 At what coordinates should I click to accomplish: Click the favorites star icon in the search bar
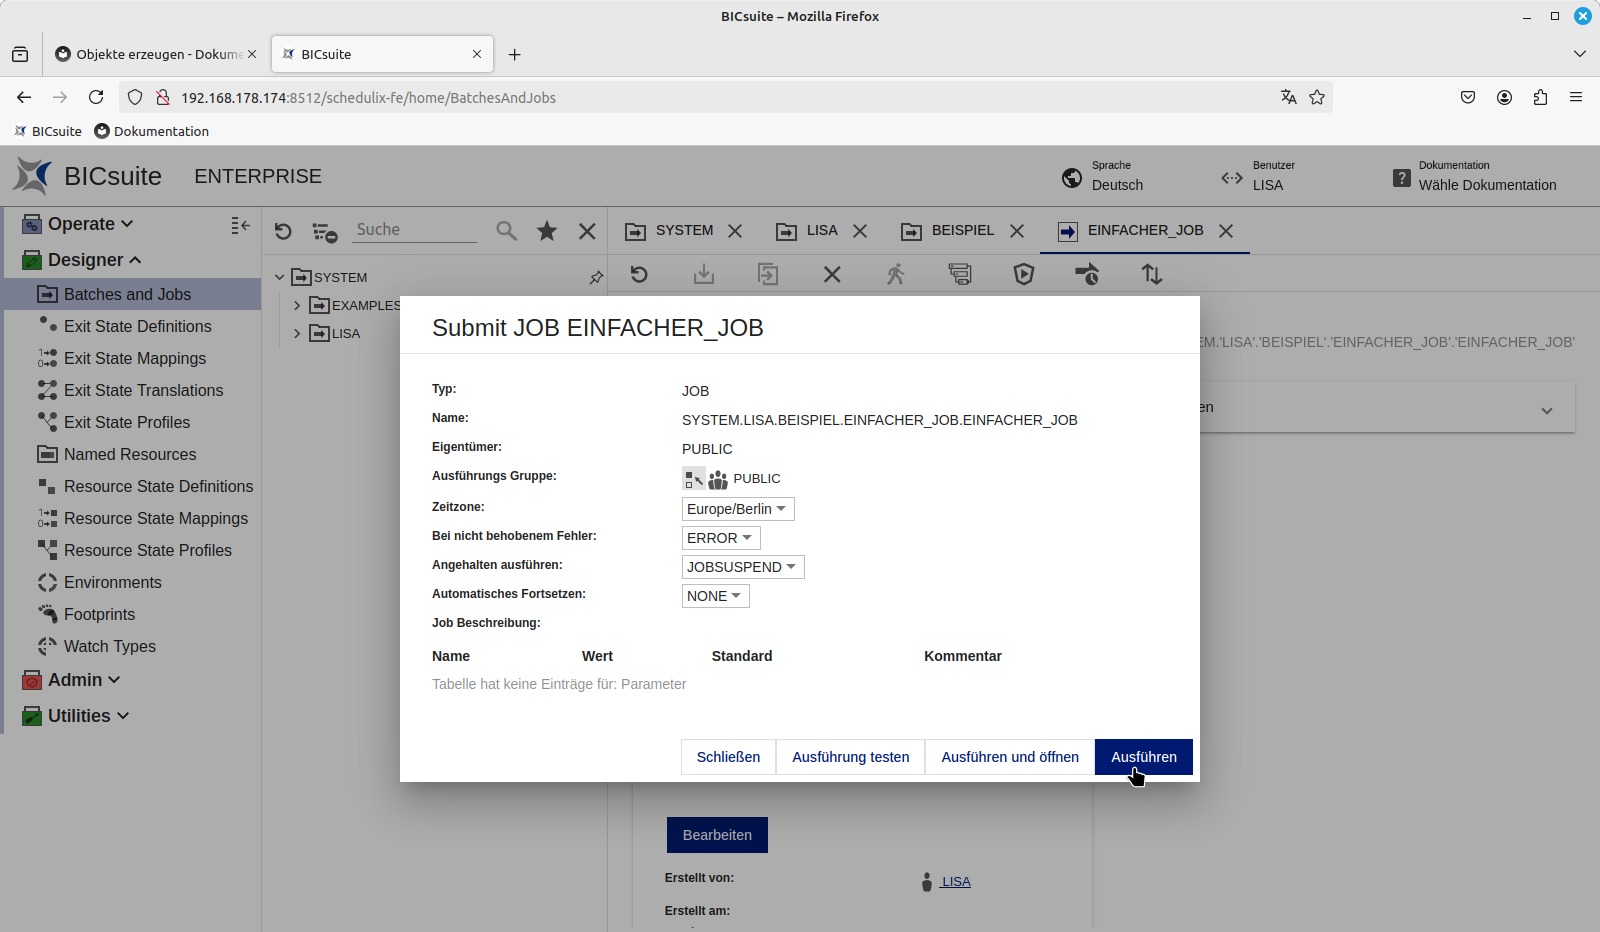click(x=547, y=231)
